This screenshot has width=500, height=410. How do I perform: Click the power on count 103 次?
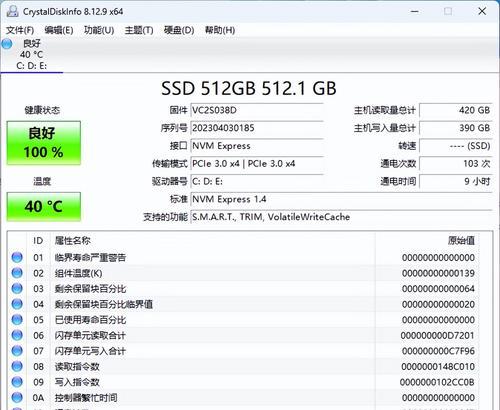pyautogui.click(x=456, y=164)
